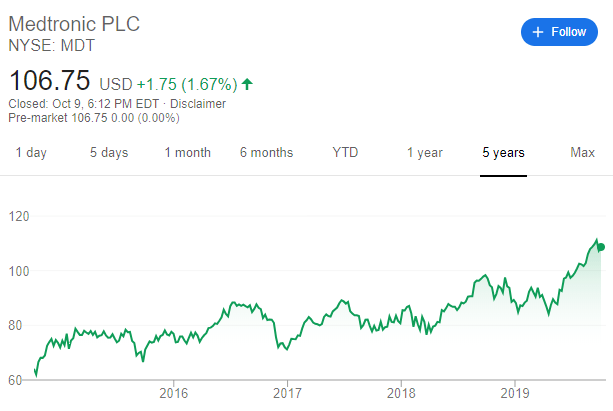Click the USD currency label
This screenshot has width=613, height=411.
pos(116,84)
